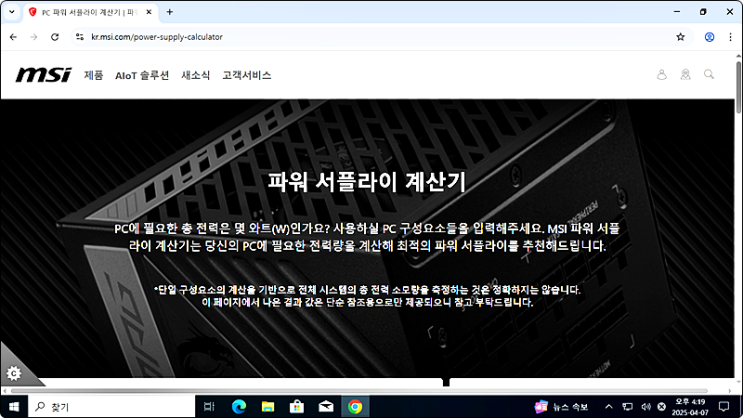Click the taskbar 찾기 search box

(111, 407)
